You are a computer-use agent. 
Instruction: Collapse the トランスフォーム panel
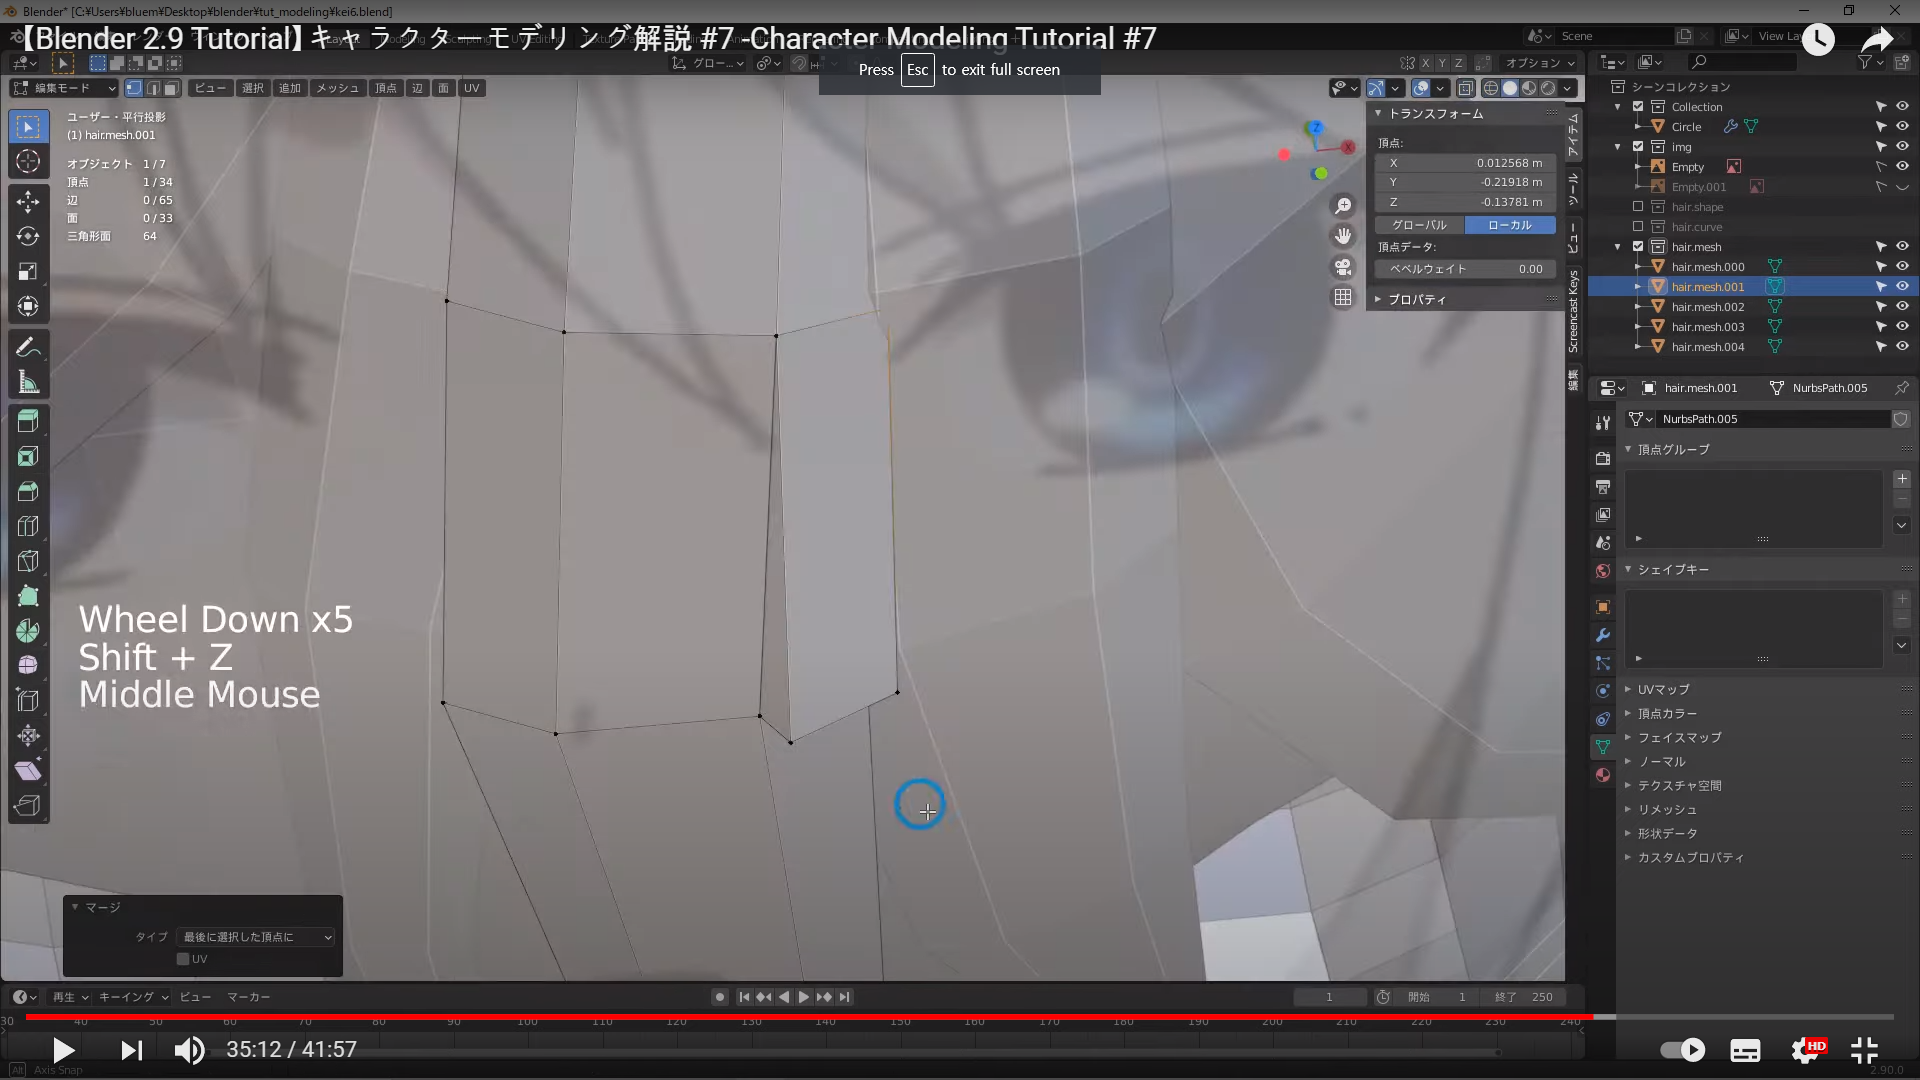1435,114
